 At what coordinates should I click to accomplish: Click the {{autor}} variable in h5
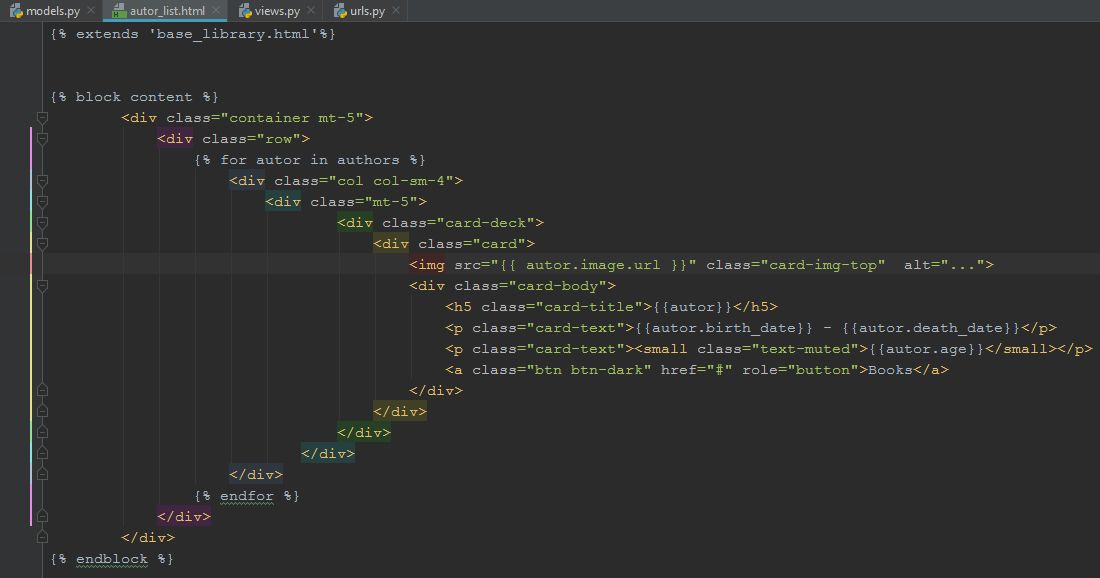coord(693,307)
